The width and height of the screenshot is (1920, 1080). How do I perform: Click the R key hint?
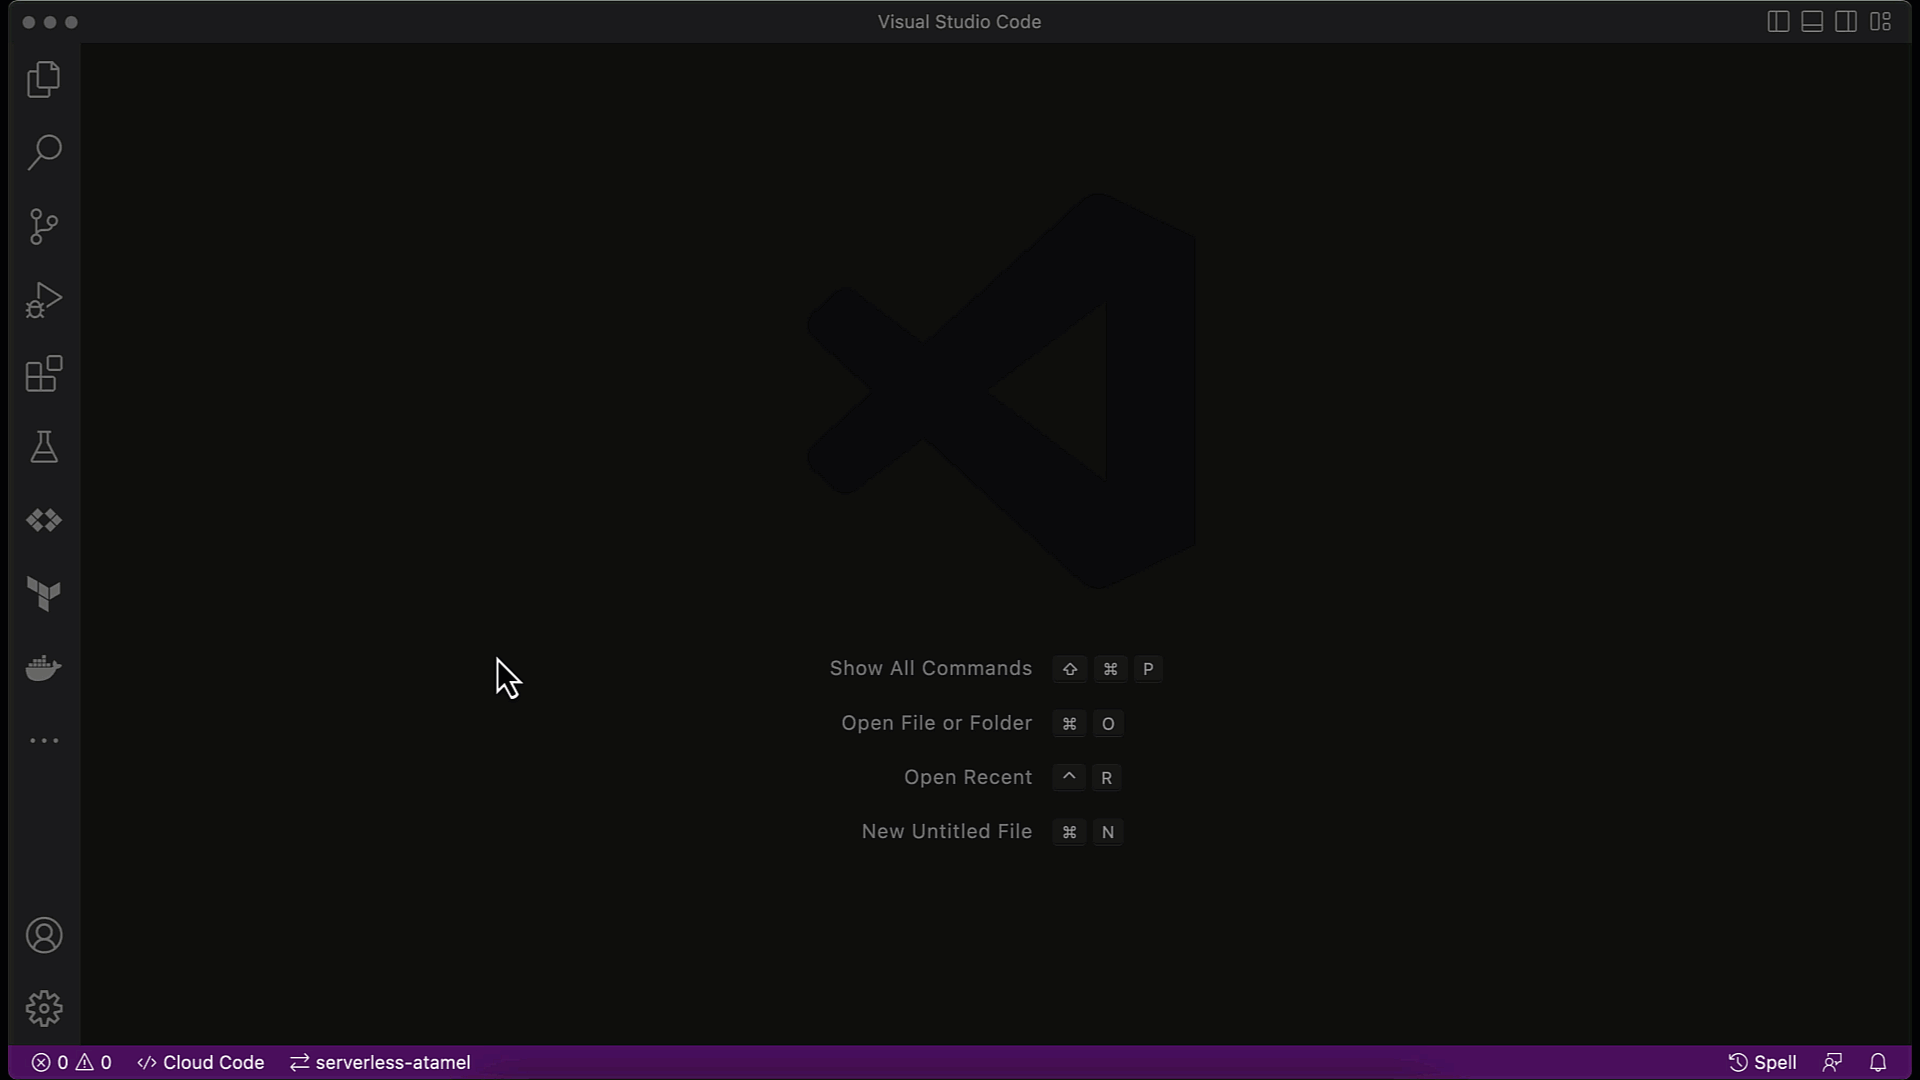(x=1106, y=778)
